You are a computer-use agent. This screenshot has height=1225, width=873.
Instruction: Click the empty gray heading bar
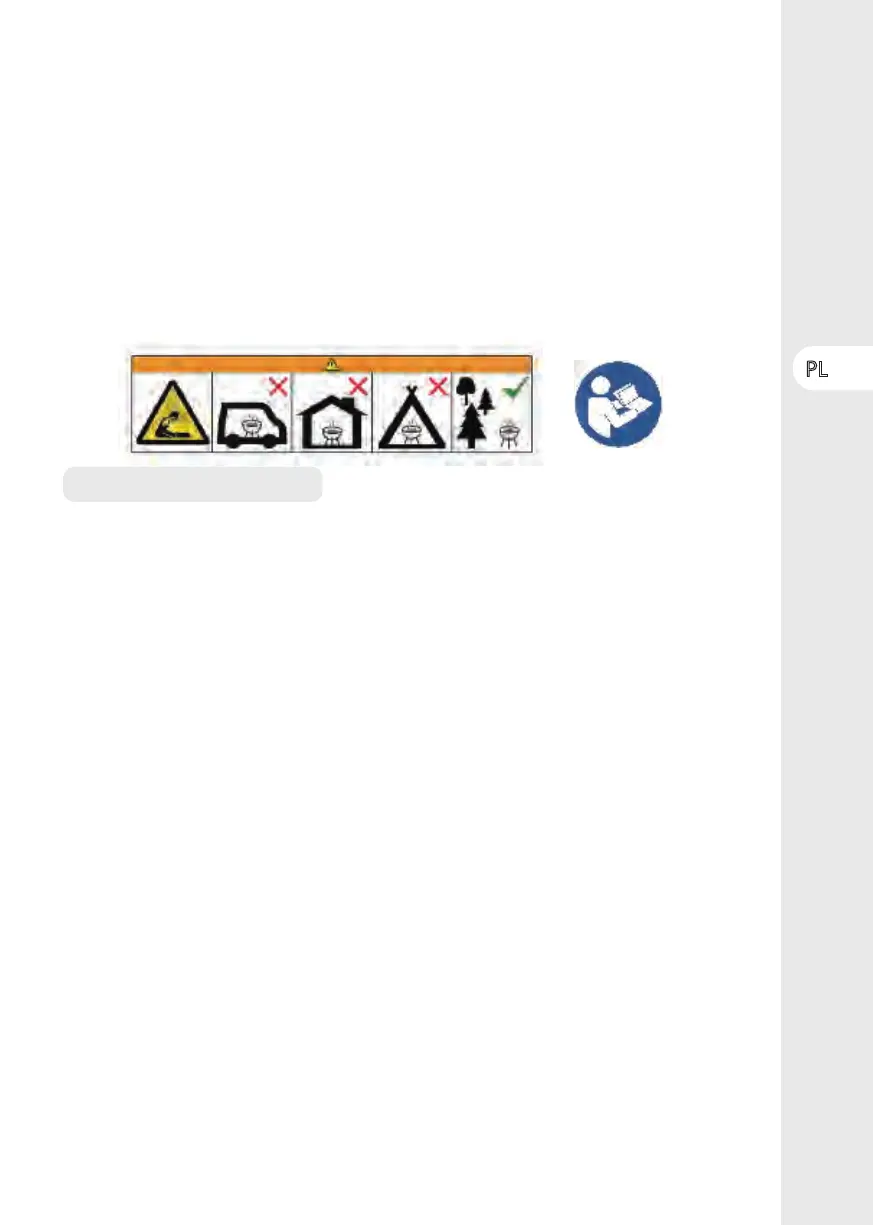192,484
